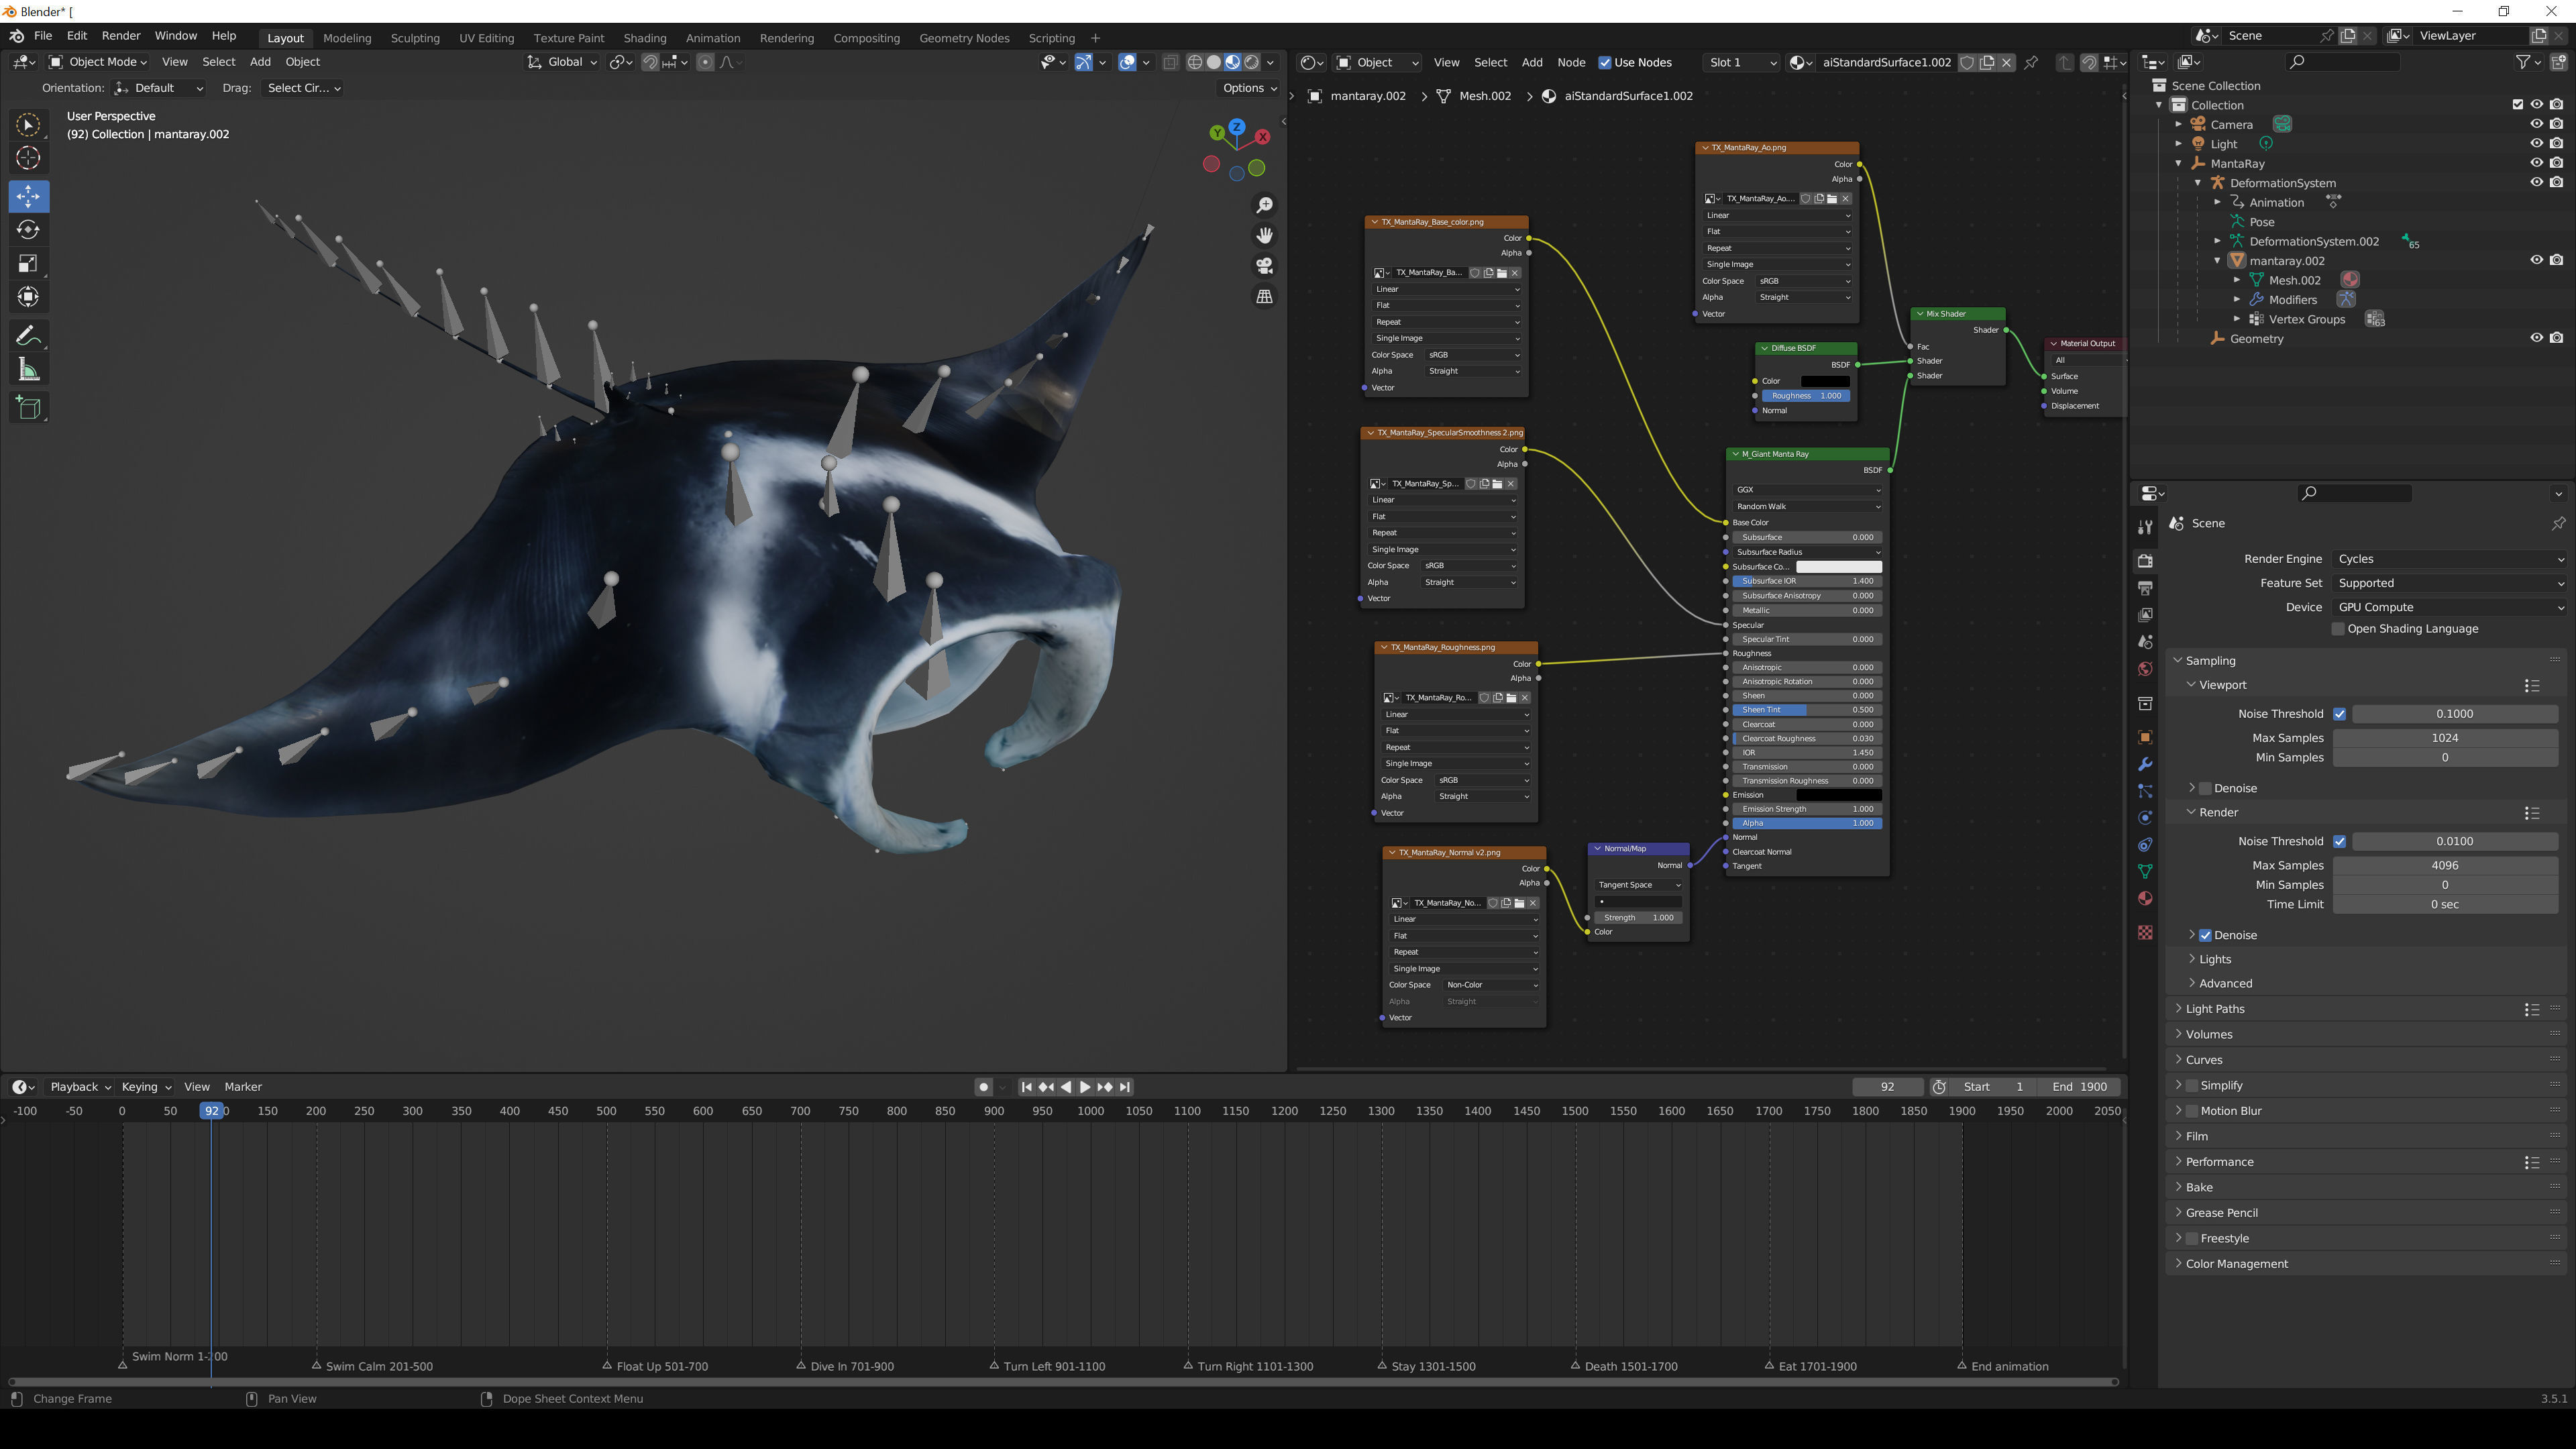Select the Scale tool
The image size is (2576, 1449).
28,264
